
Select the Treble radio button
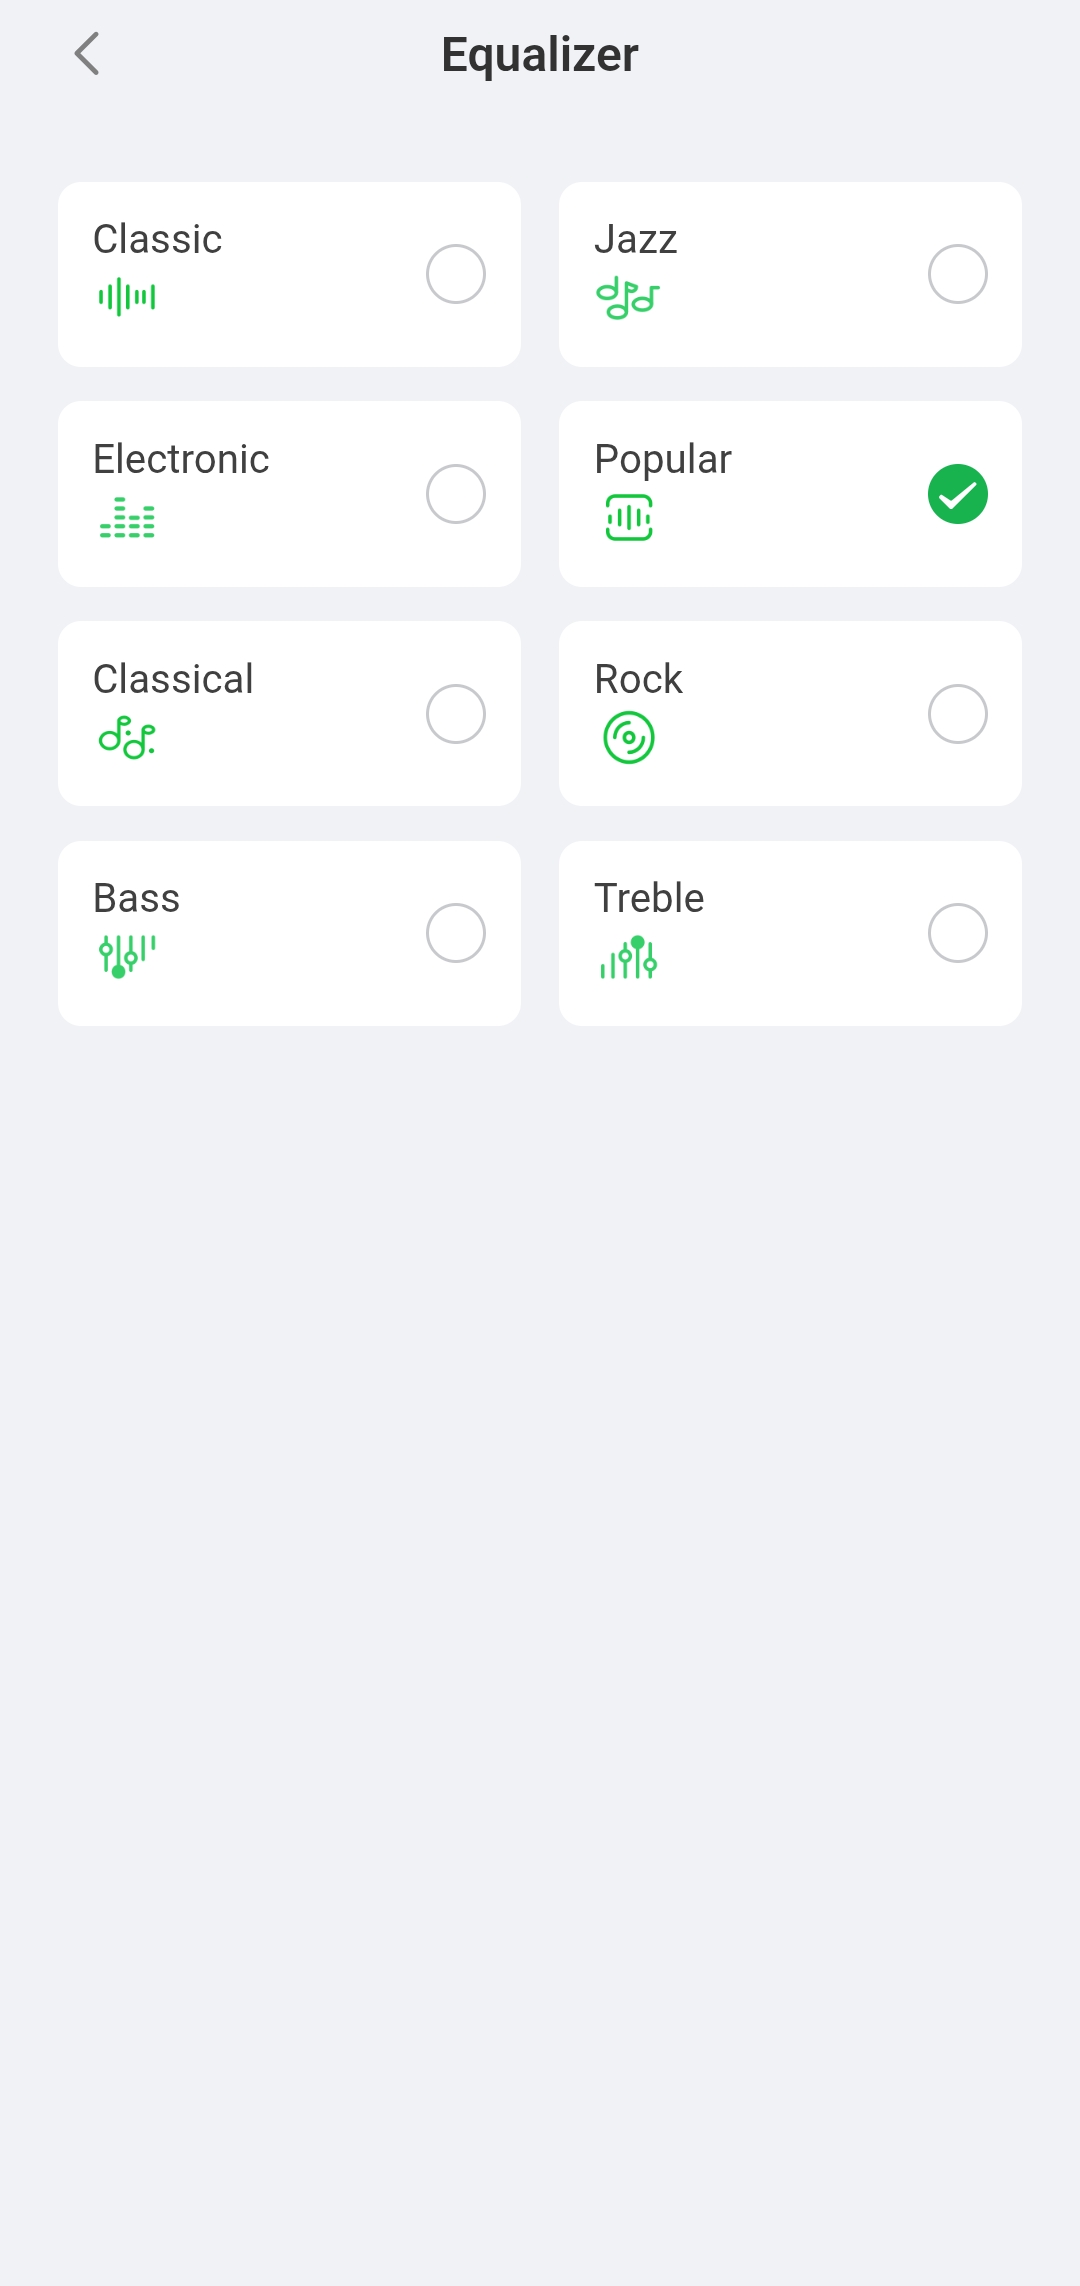[957, 933]
